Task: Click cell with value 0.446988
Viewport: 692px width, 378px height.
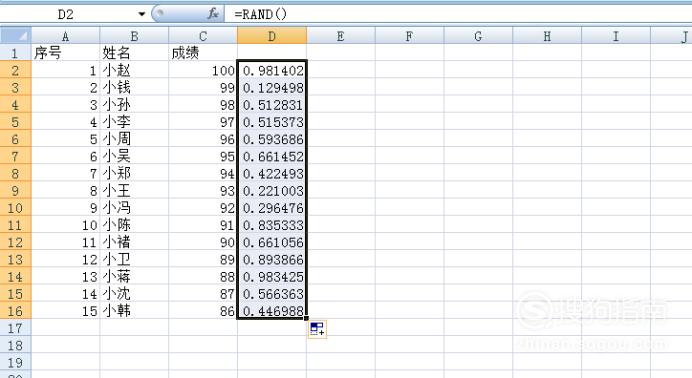Action: [x=272, y=311]
